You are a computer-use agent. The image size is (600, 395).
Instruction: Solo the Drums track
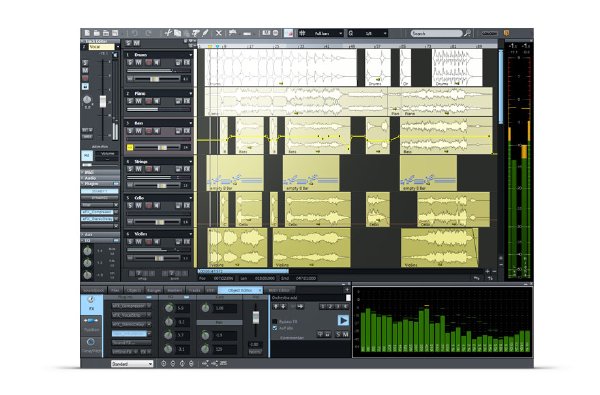[130, 62]
